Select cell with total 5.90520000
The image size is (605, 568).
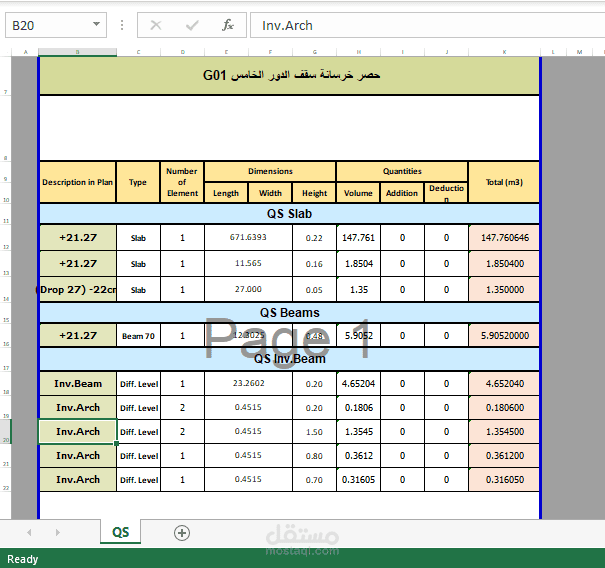click(x=504, y=336)
